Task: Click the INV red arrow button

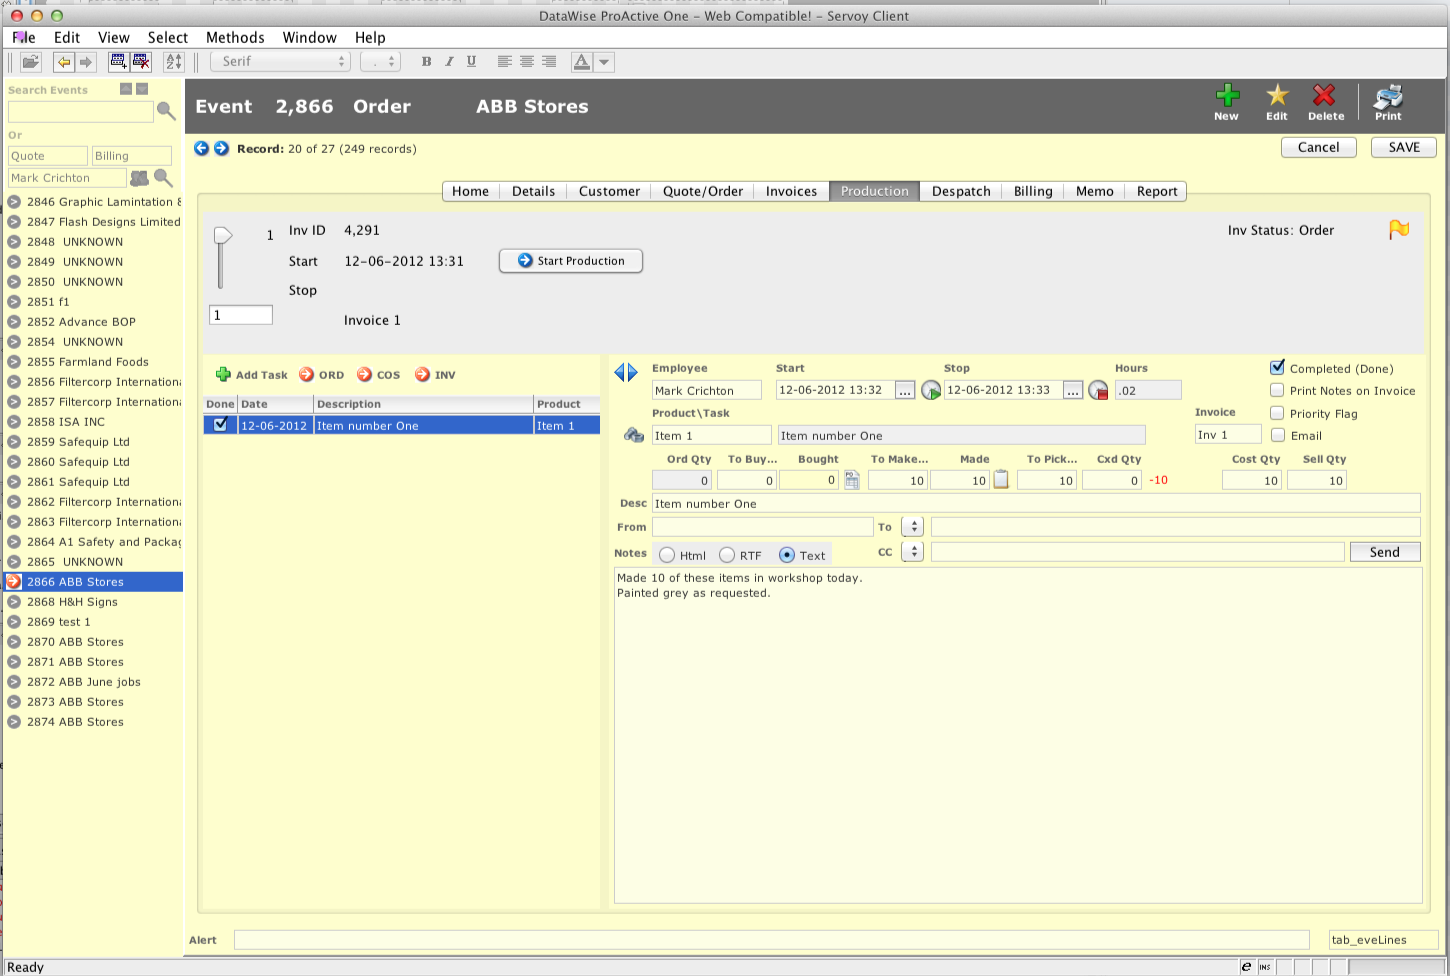Action: click(435, 375)
